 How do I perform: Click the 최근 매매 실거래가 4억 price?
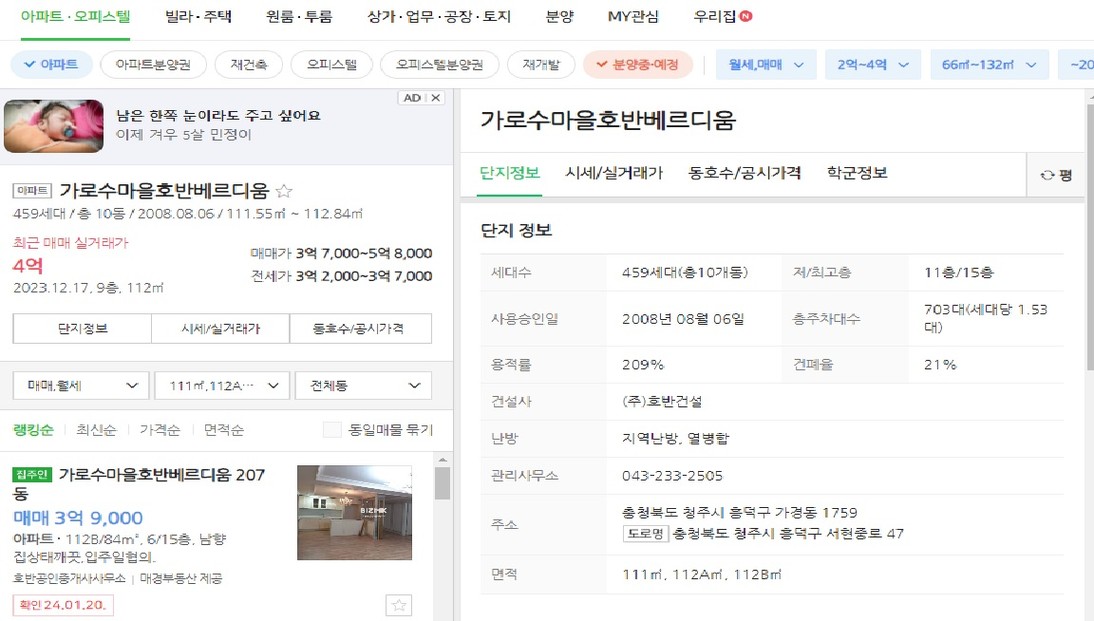click(29, 266)
